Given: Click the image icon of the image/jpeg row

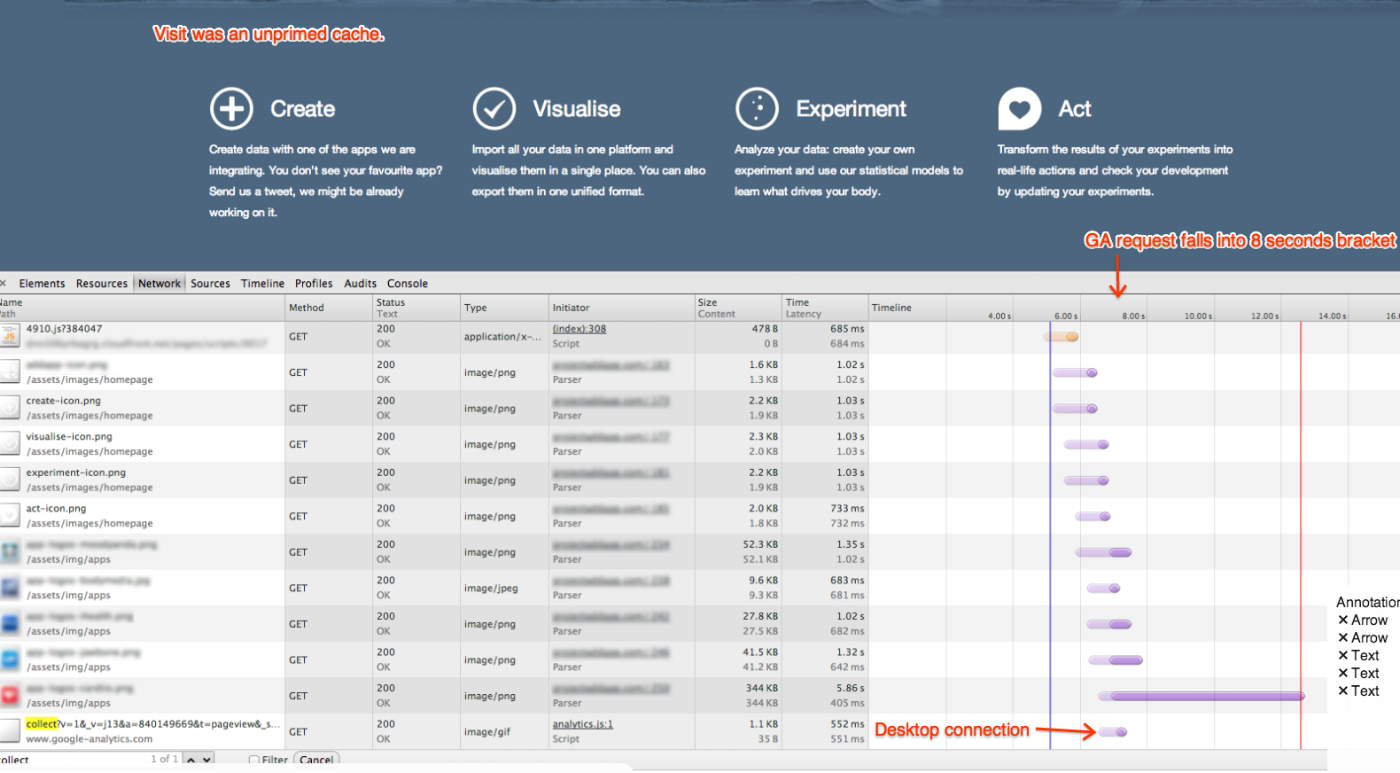Looking at the screenshot, I should click(10, 588).
